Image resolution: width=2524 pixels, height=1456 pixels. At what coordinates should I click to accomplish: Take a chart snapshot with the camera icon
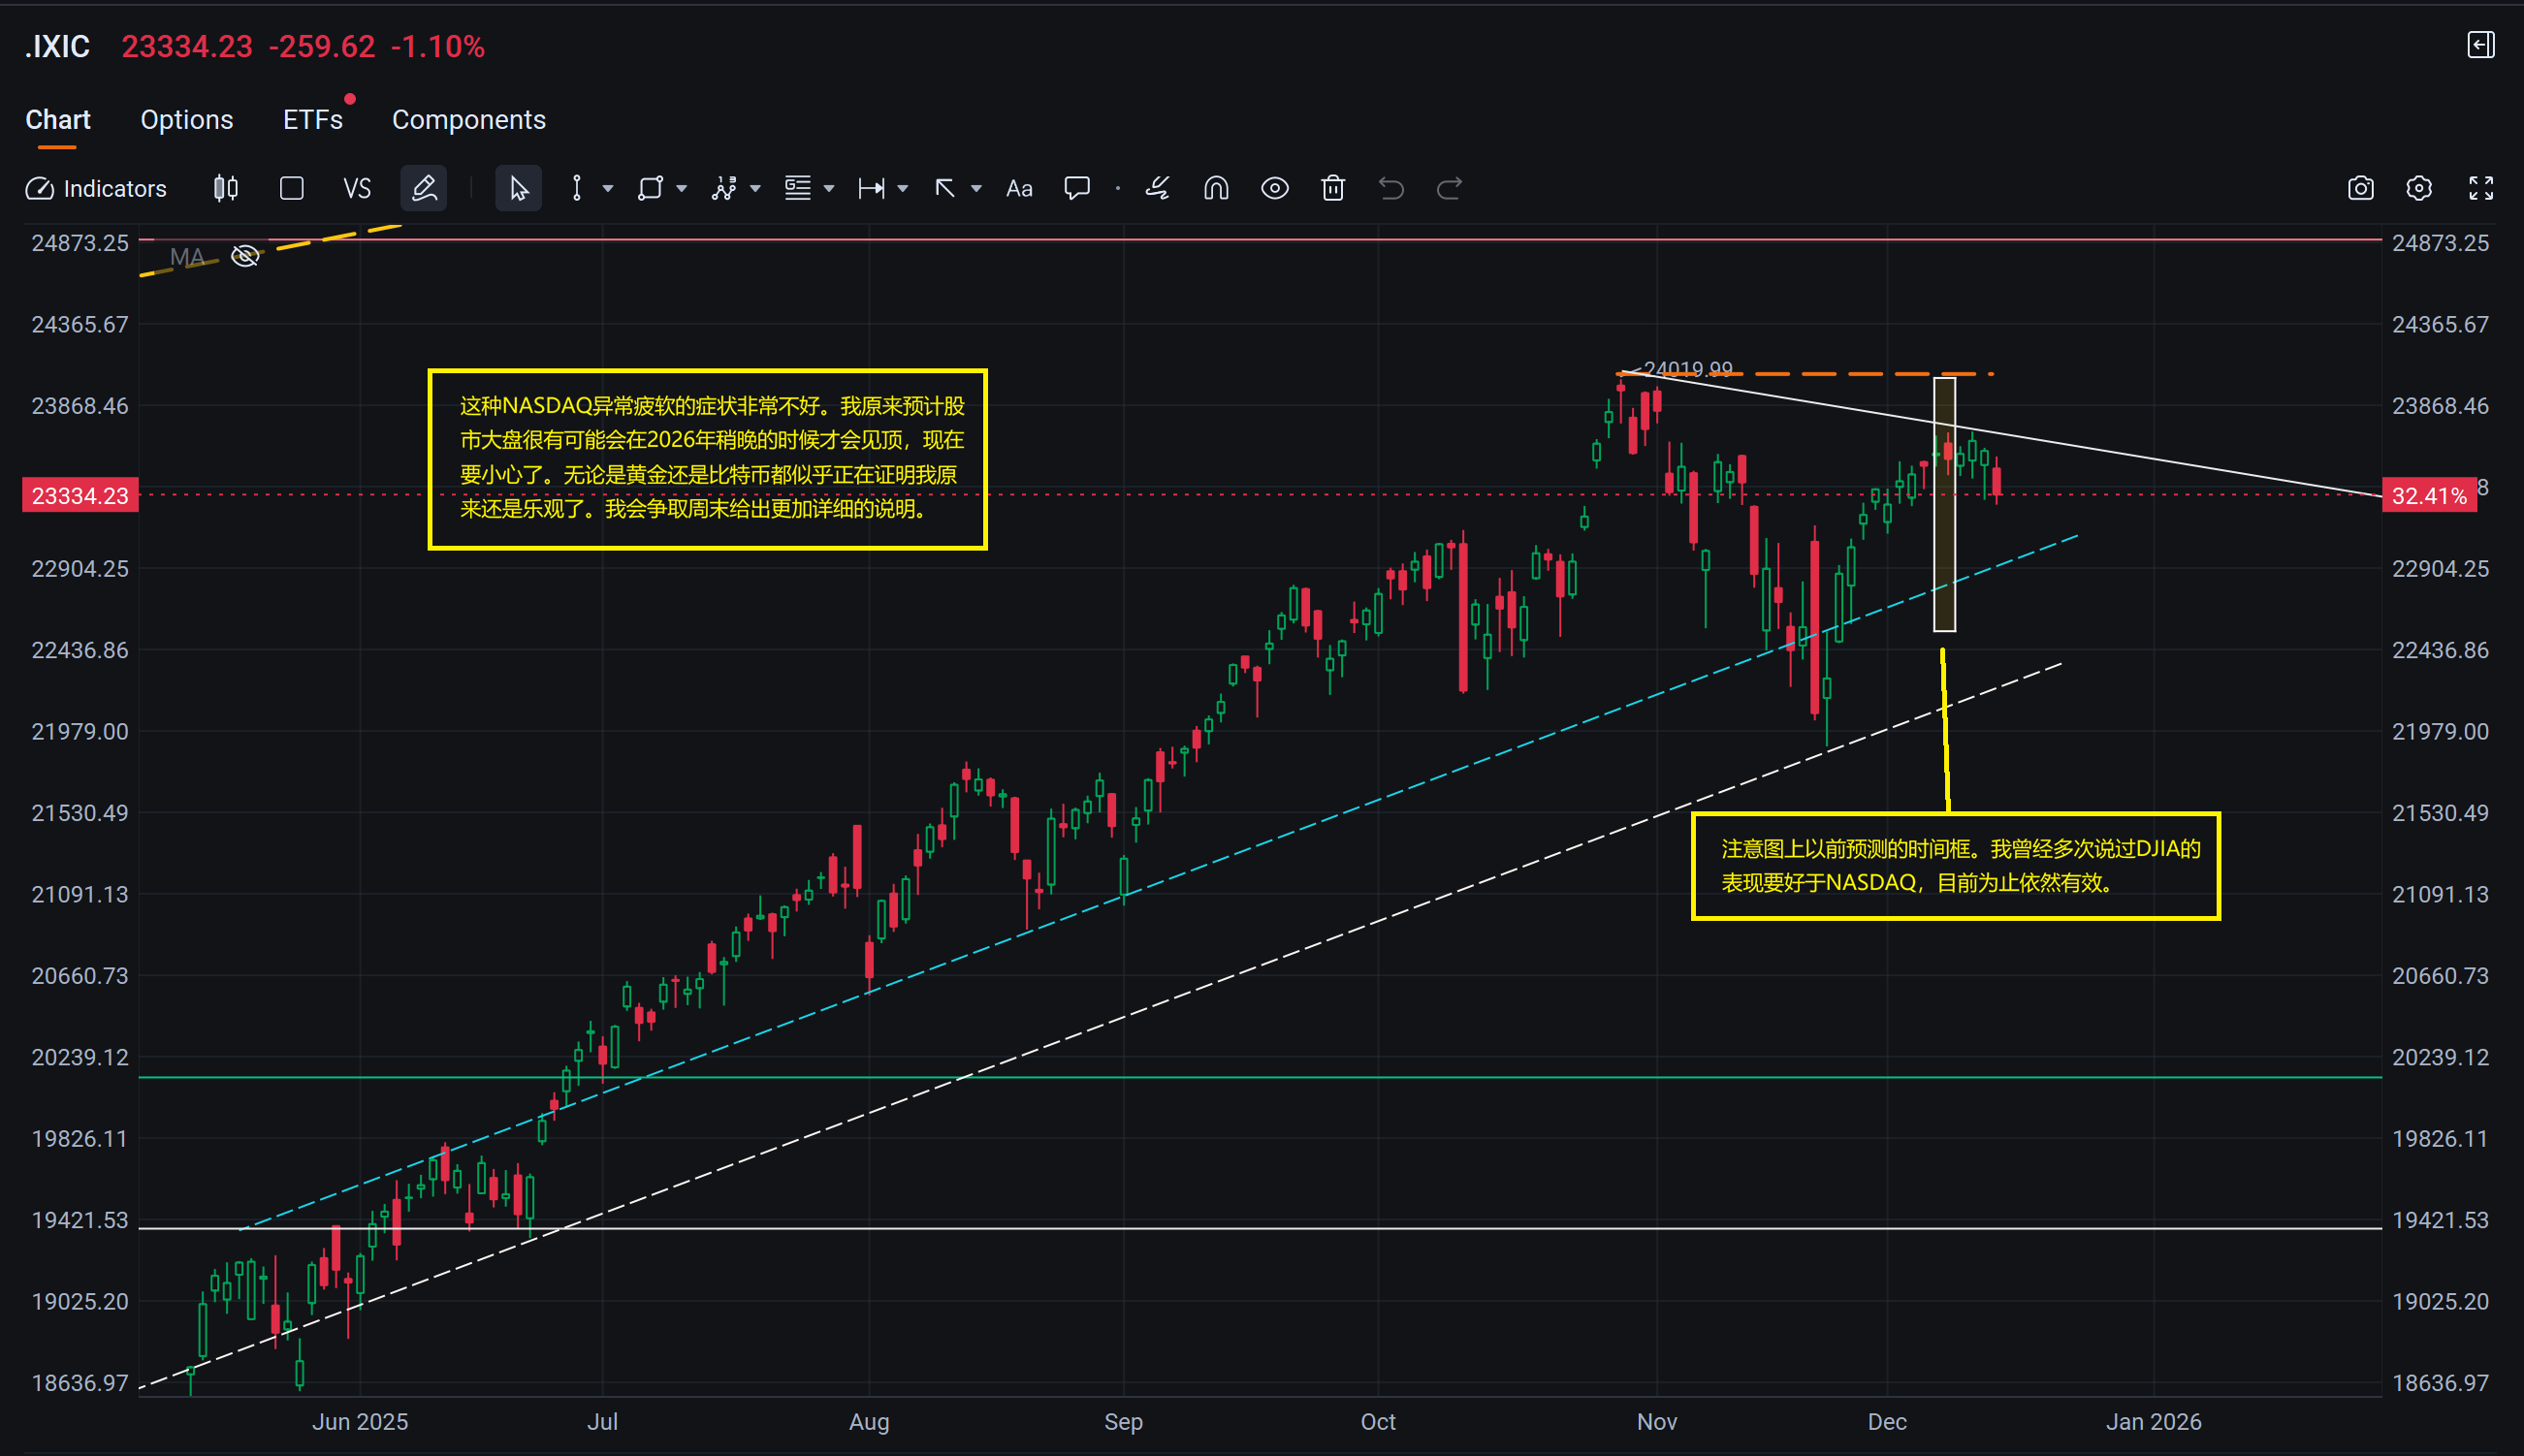click(2360, 188)
